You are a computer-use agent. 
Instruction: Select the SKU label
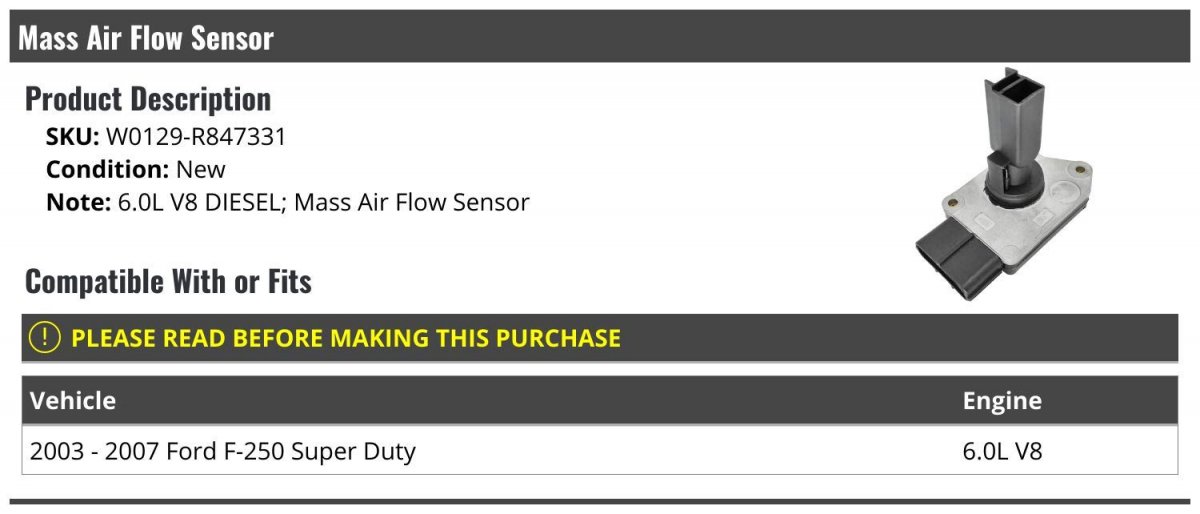[x=73, y=137]
